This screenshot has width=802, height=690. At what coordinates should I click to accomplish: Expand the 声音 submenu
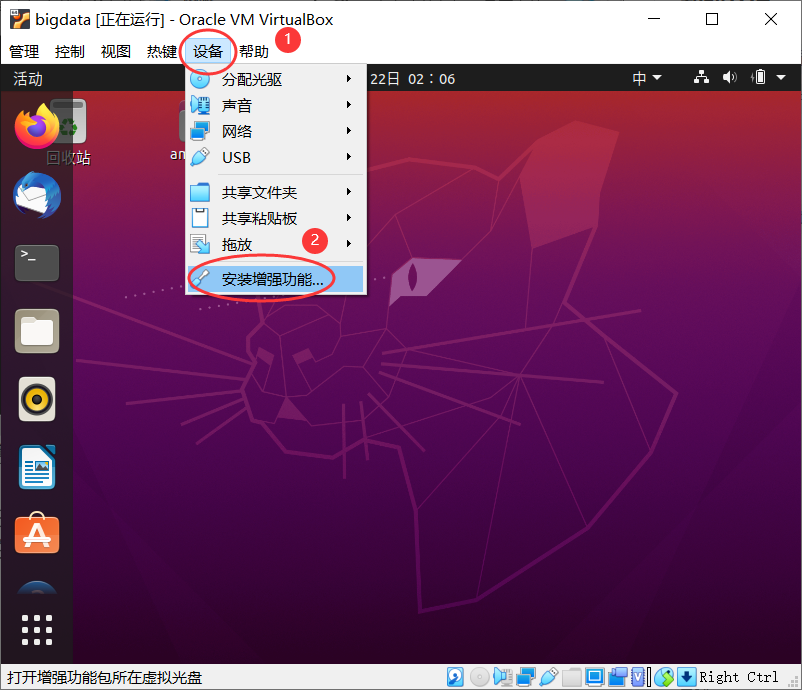pos(276,105)
